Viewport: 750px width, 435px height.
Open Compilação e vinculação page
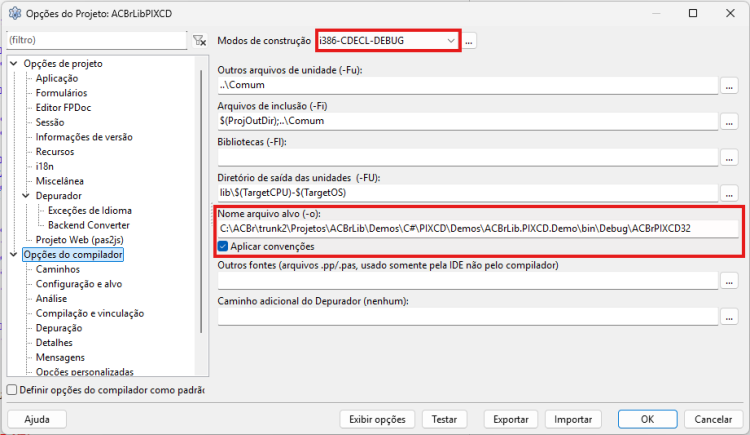point(89,313)
